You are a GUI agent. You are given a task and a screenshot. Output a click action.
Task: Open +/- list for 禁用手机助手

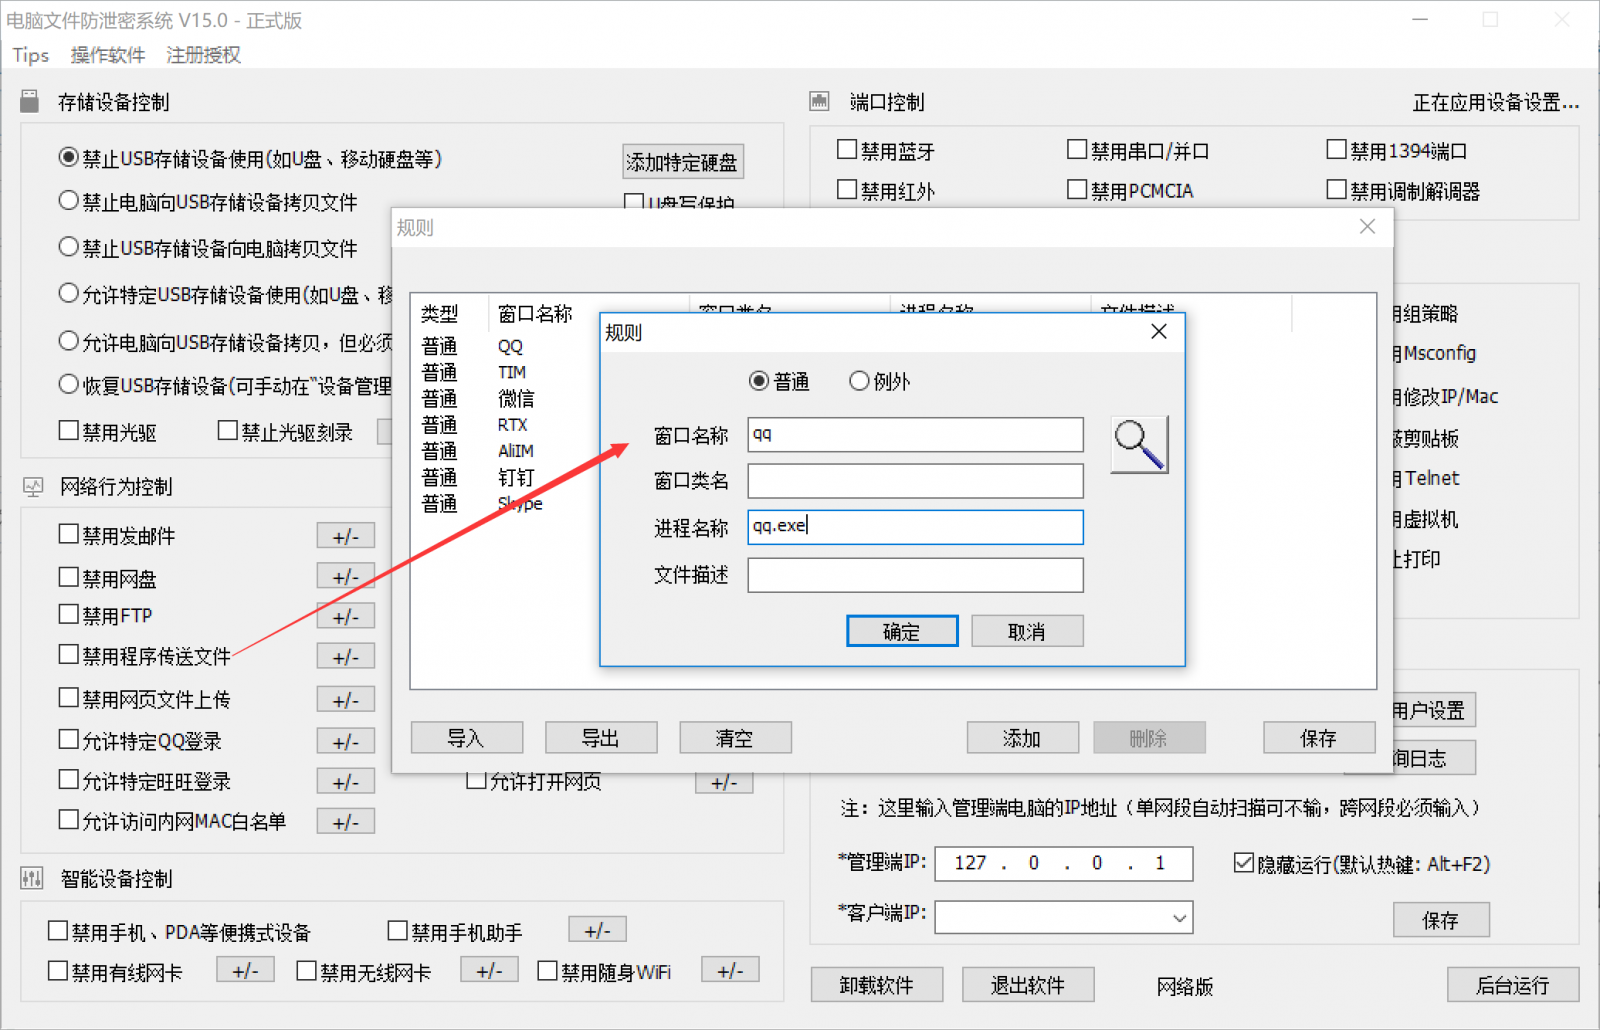pyautogui.click(x=597, y=931)
